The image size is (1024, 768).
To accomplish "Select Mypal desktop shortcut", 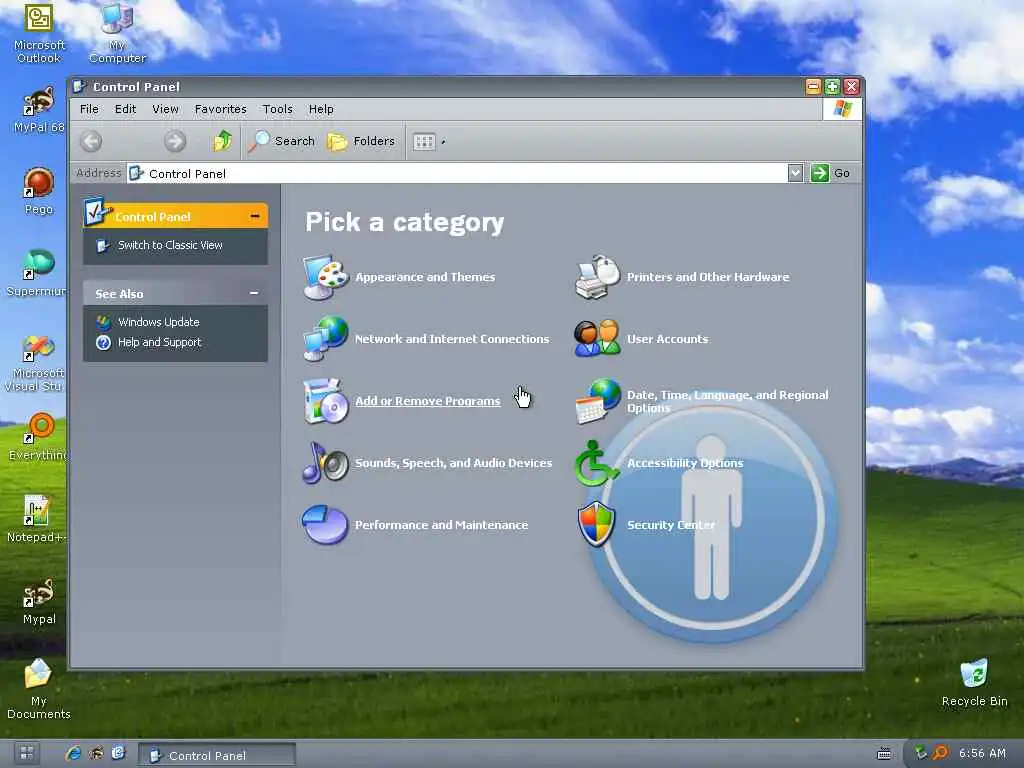I will pos(39,601).
